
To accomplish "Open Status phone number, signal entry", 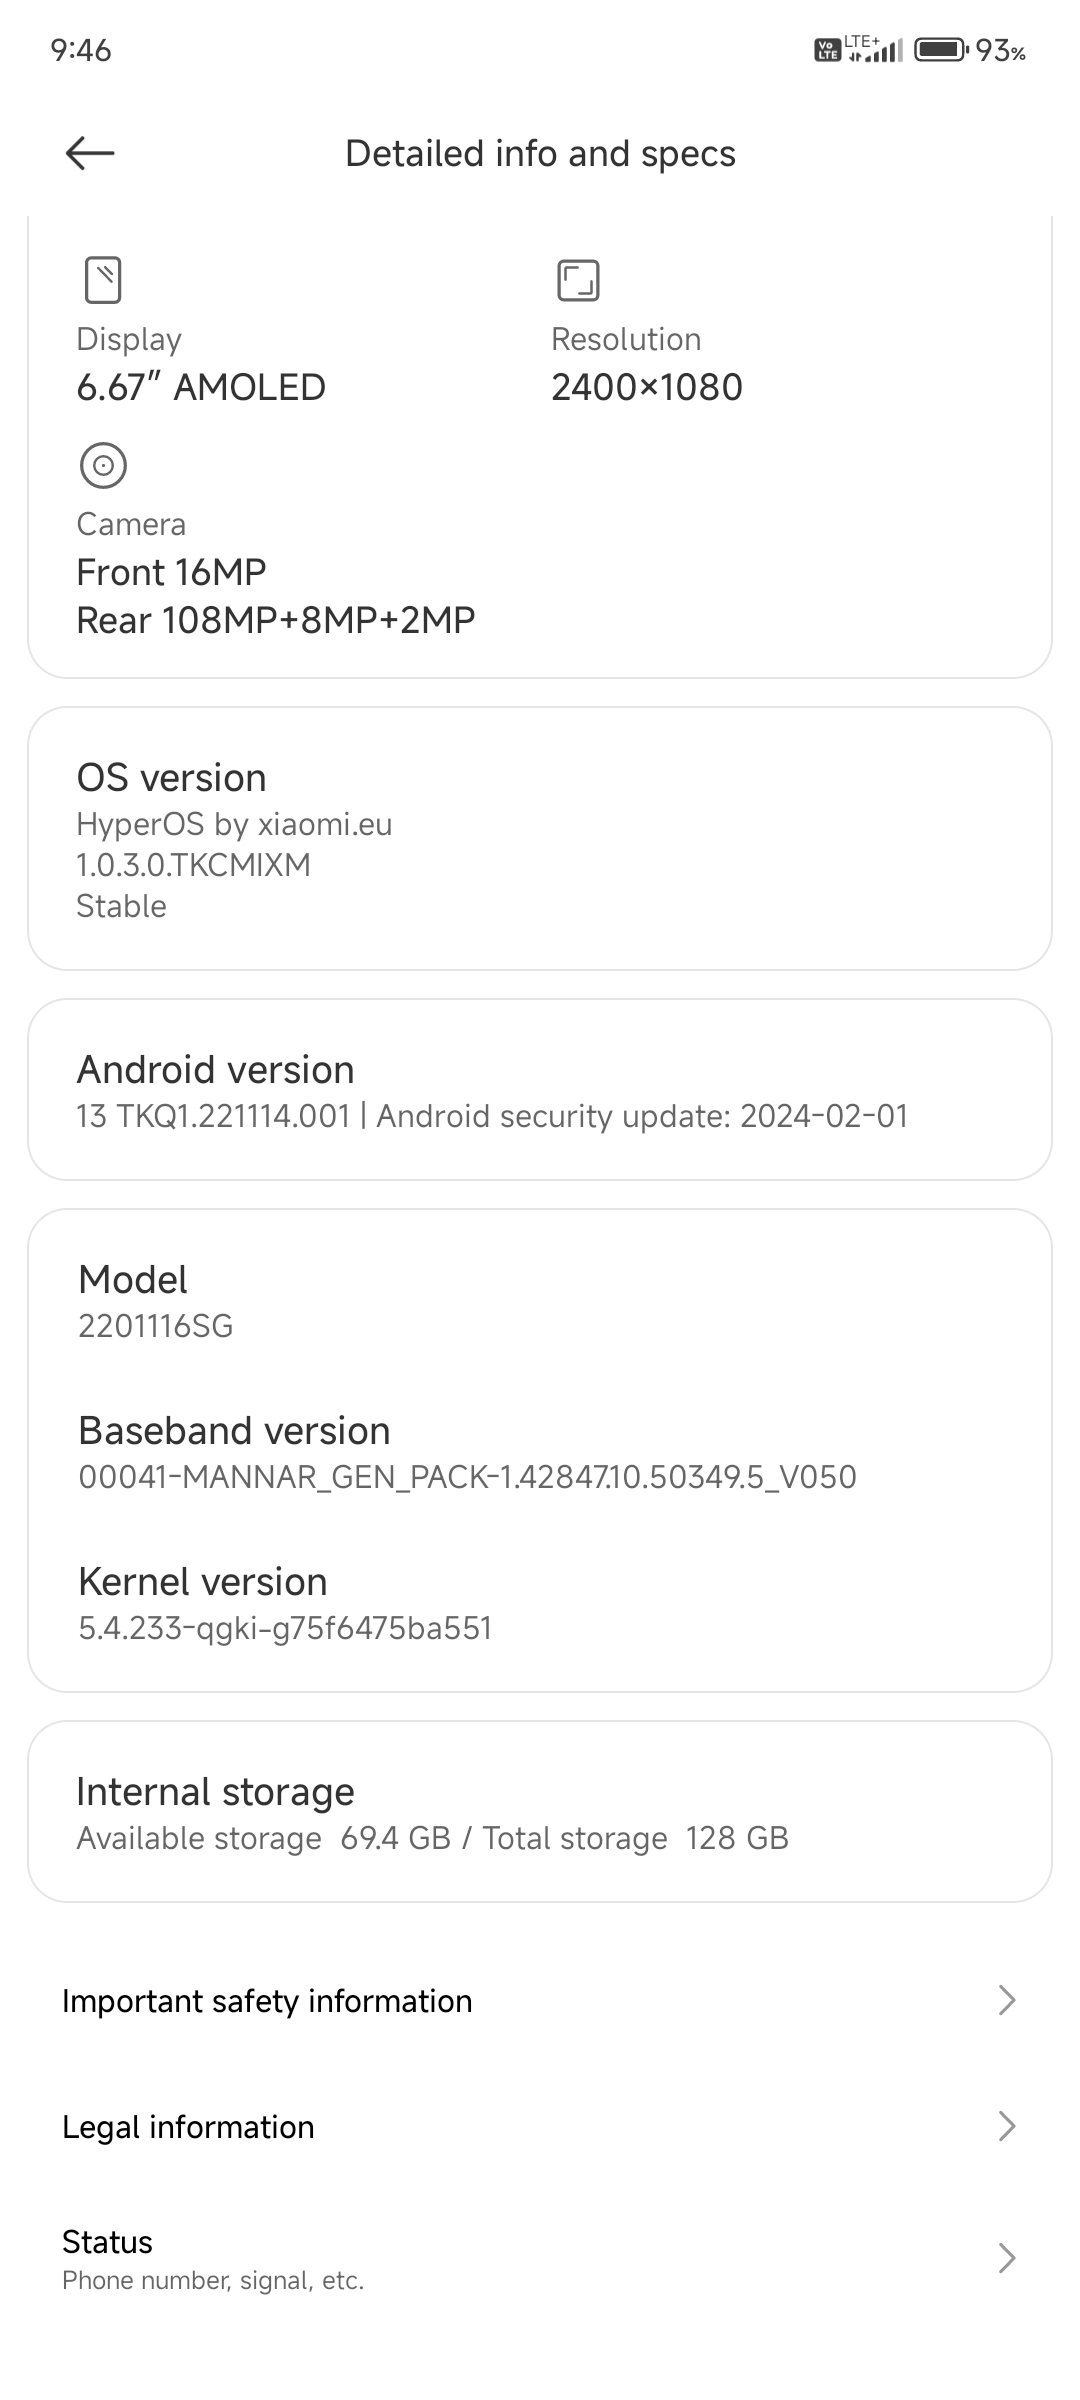I will point(540,2258).
